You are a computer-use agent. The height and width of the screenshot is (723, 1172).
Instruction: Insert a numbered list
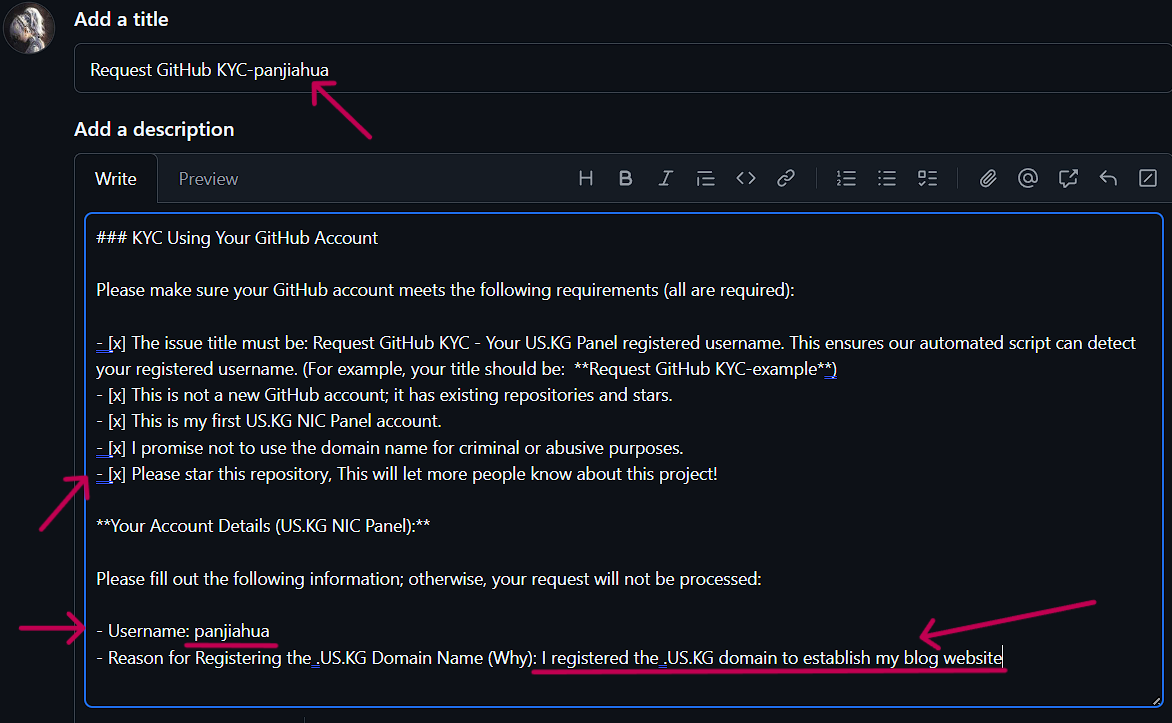846,179
